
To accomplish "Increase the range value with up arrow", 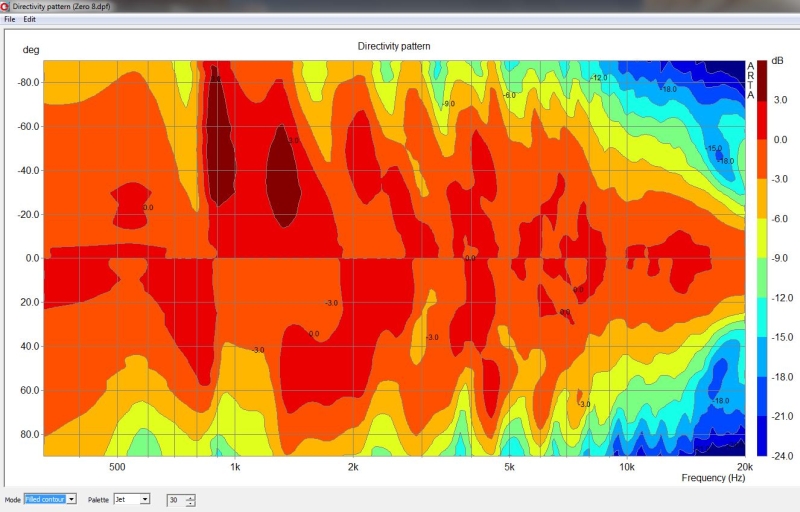I will pyautogui.click(x=191, y=496).
